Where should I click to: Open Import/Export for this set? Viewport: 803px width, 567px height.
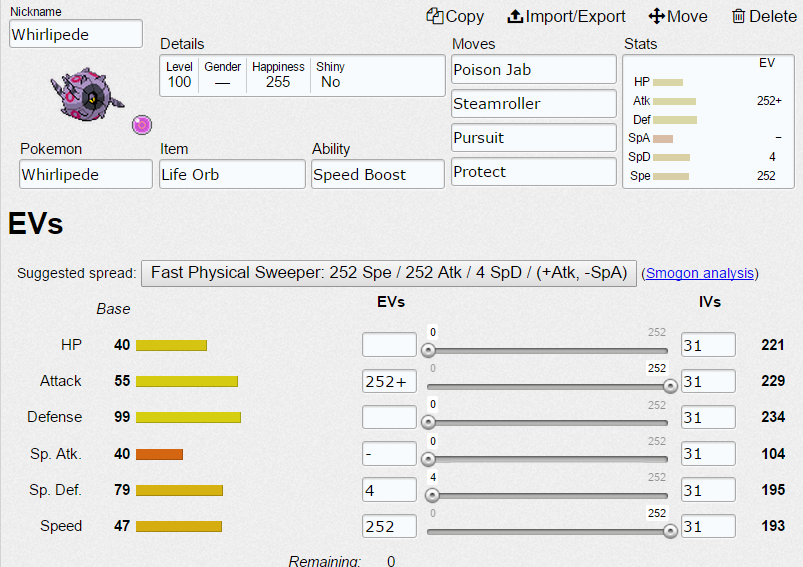coord(566,16)
